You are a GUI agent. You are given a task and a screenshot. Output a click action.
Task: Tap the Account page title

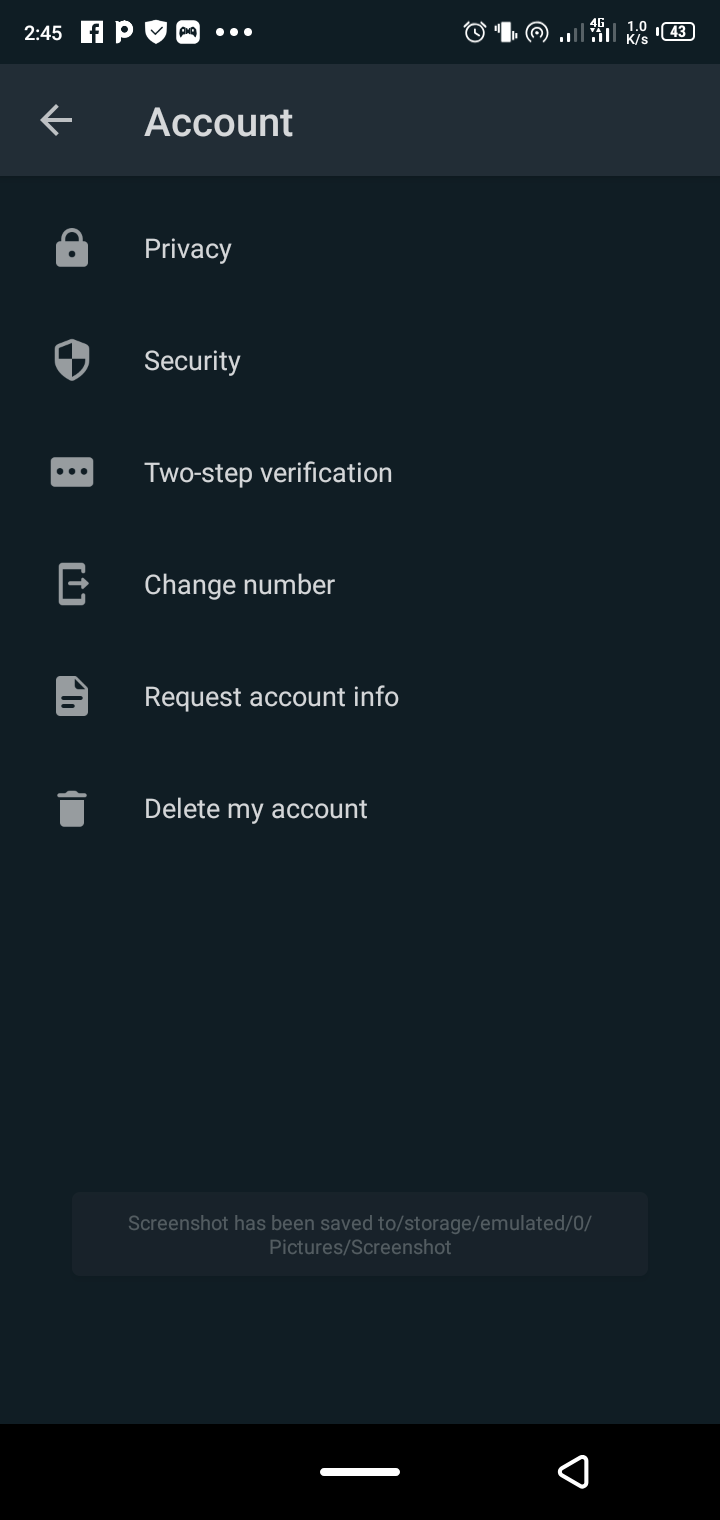pos(218,122)
